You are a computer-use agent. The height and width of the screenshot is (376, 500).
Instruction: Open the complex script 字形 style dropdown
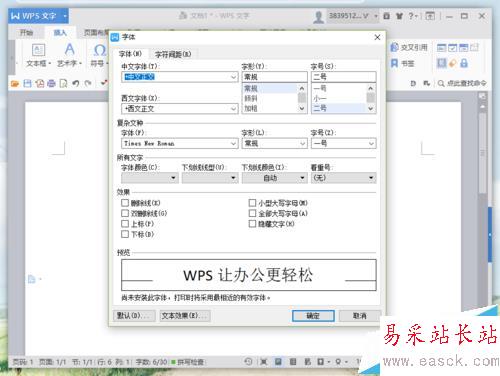click(302, 144)
